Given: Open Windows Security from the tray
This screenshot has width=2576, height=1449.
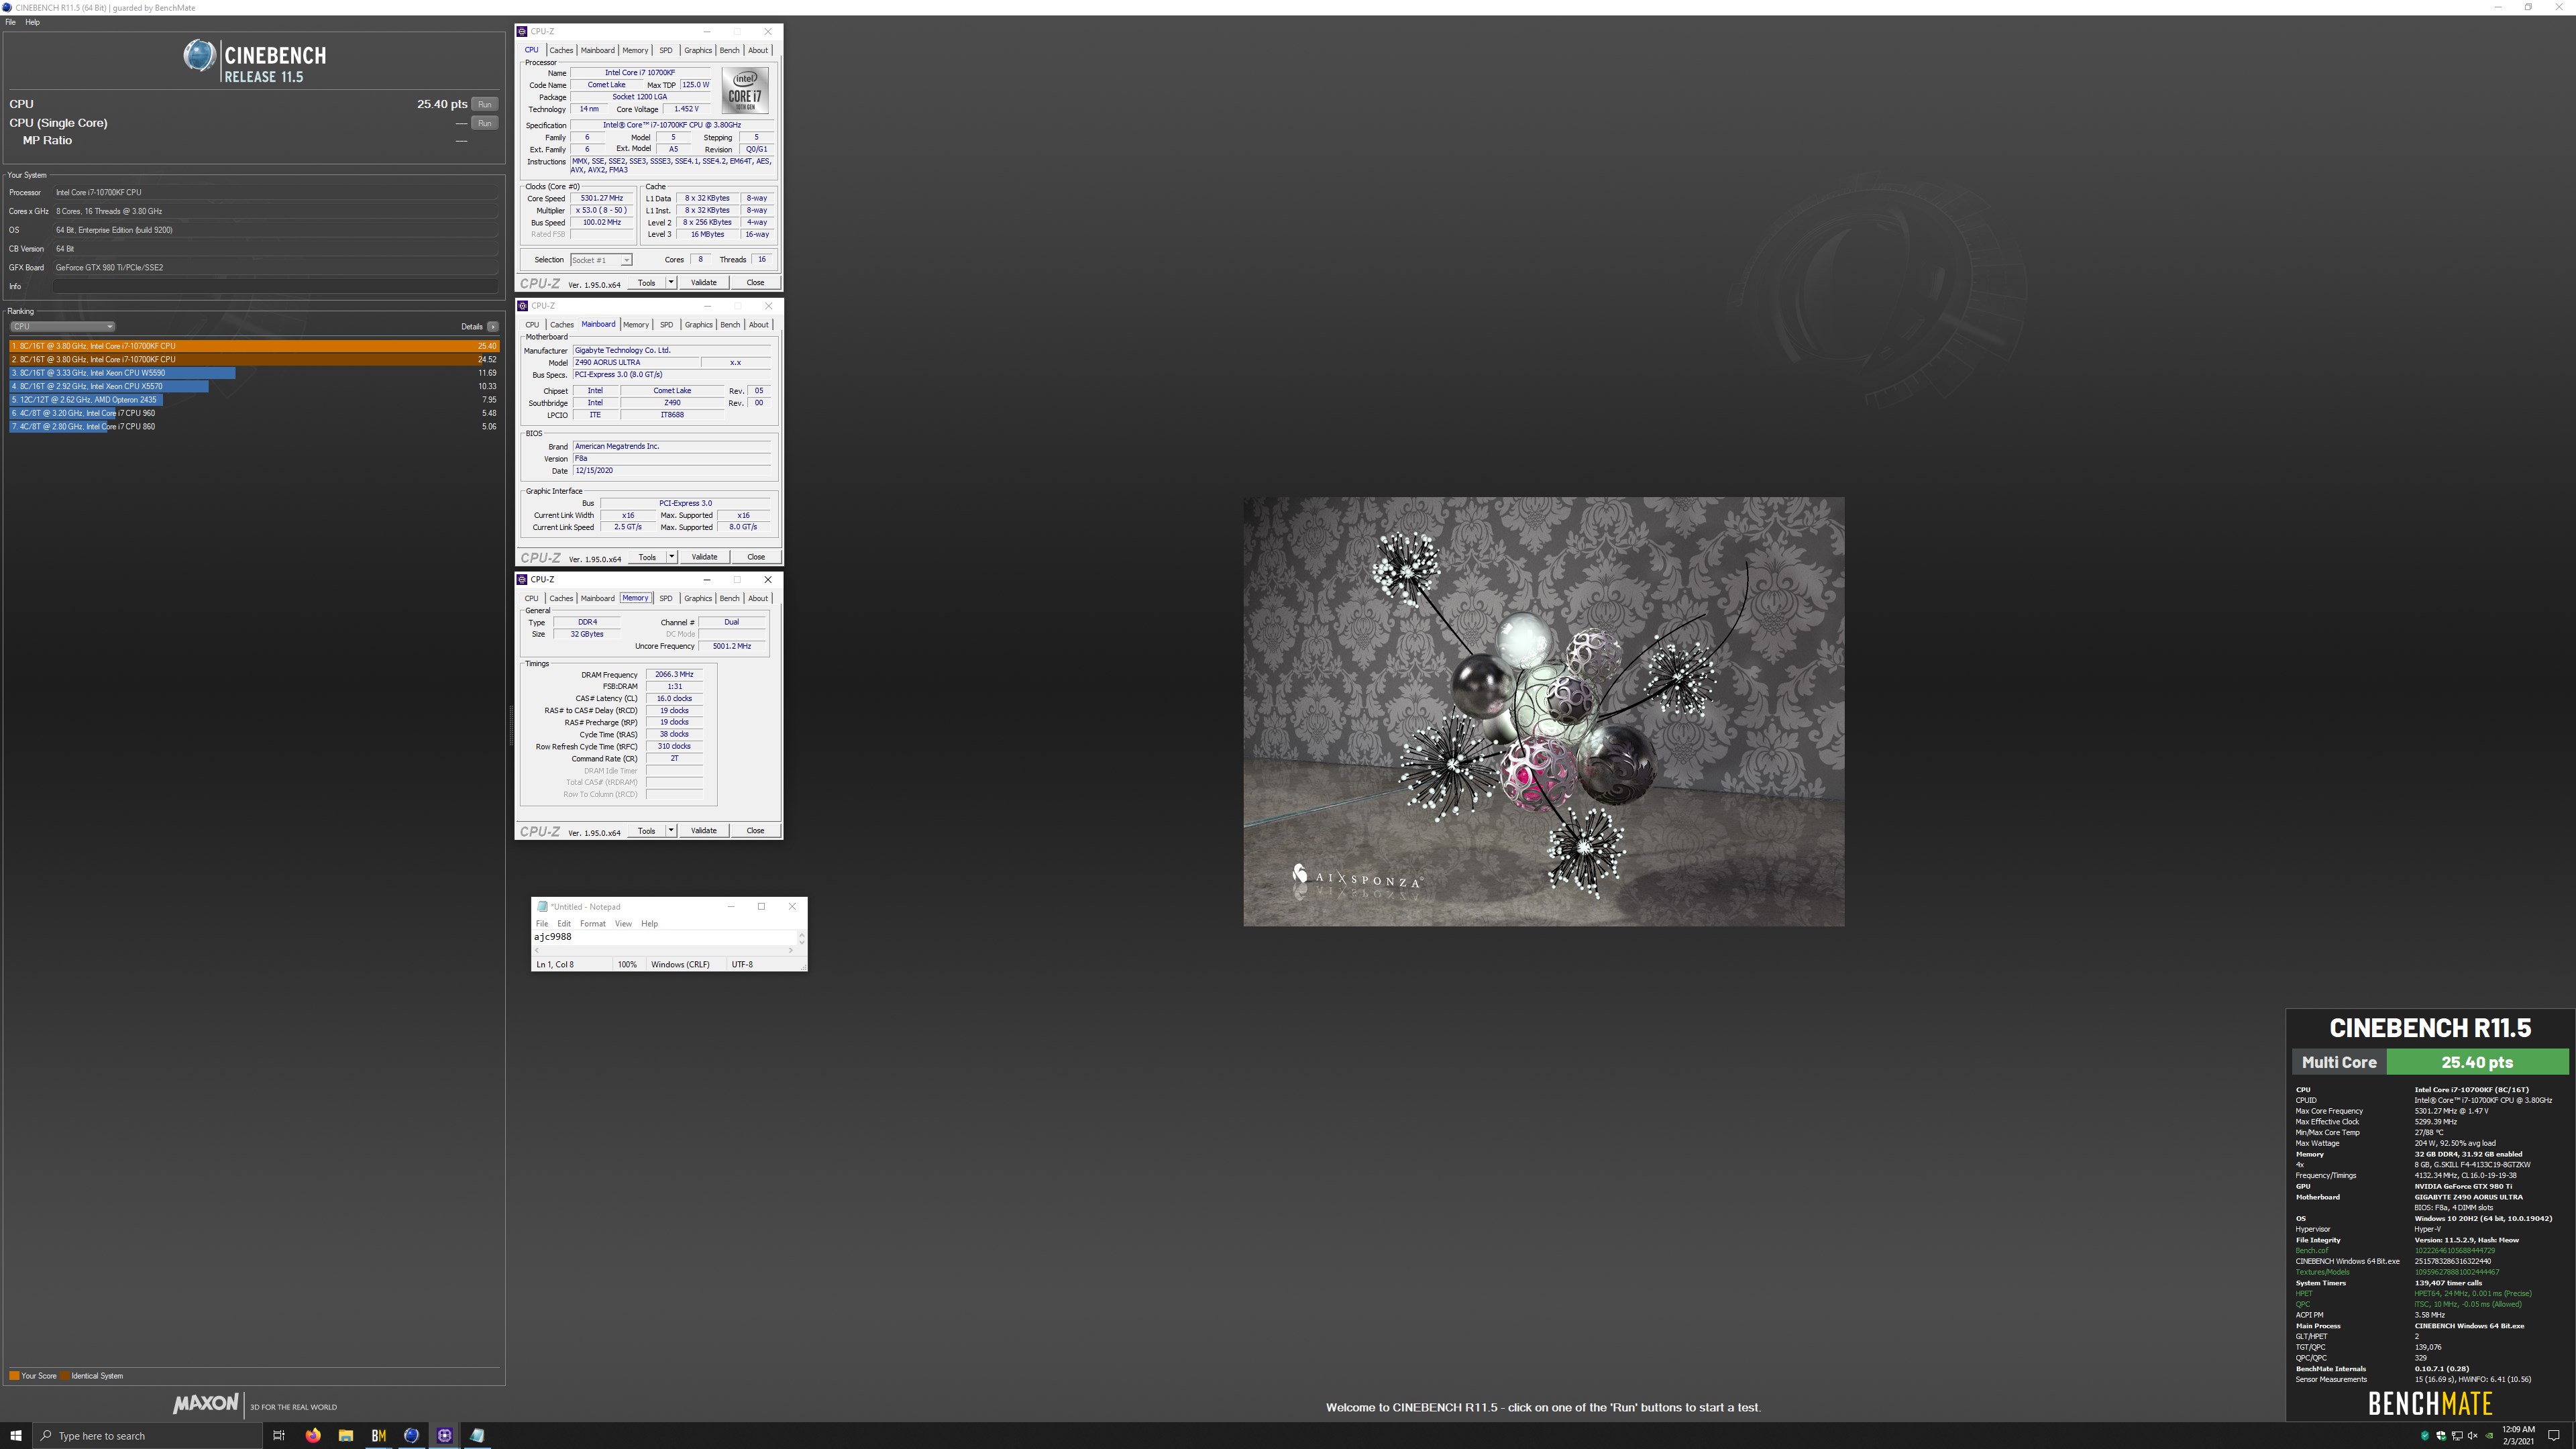Looking at the screenshot, I should [2441, 1436].
